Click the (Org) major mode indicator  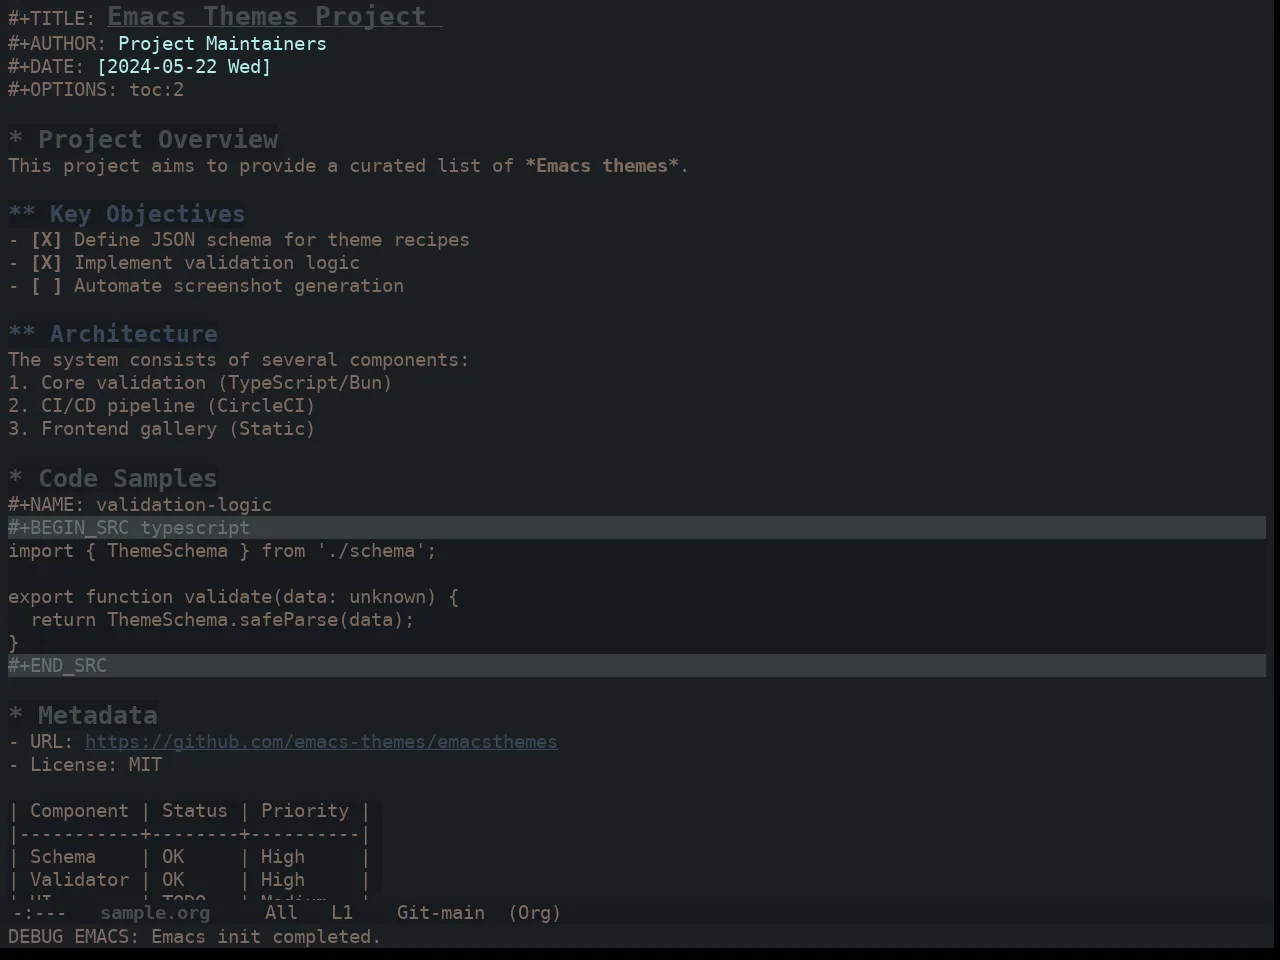[x=535, y=913]
